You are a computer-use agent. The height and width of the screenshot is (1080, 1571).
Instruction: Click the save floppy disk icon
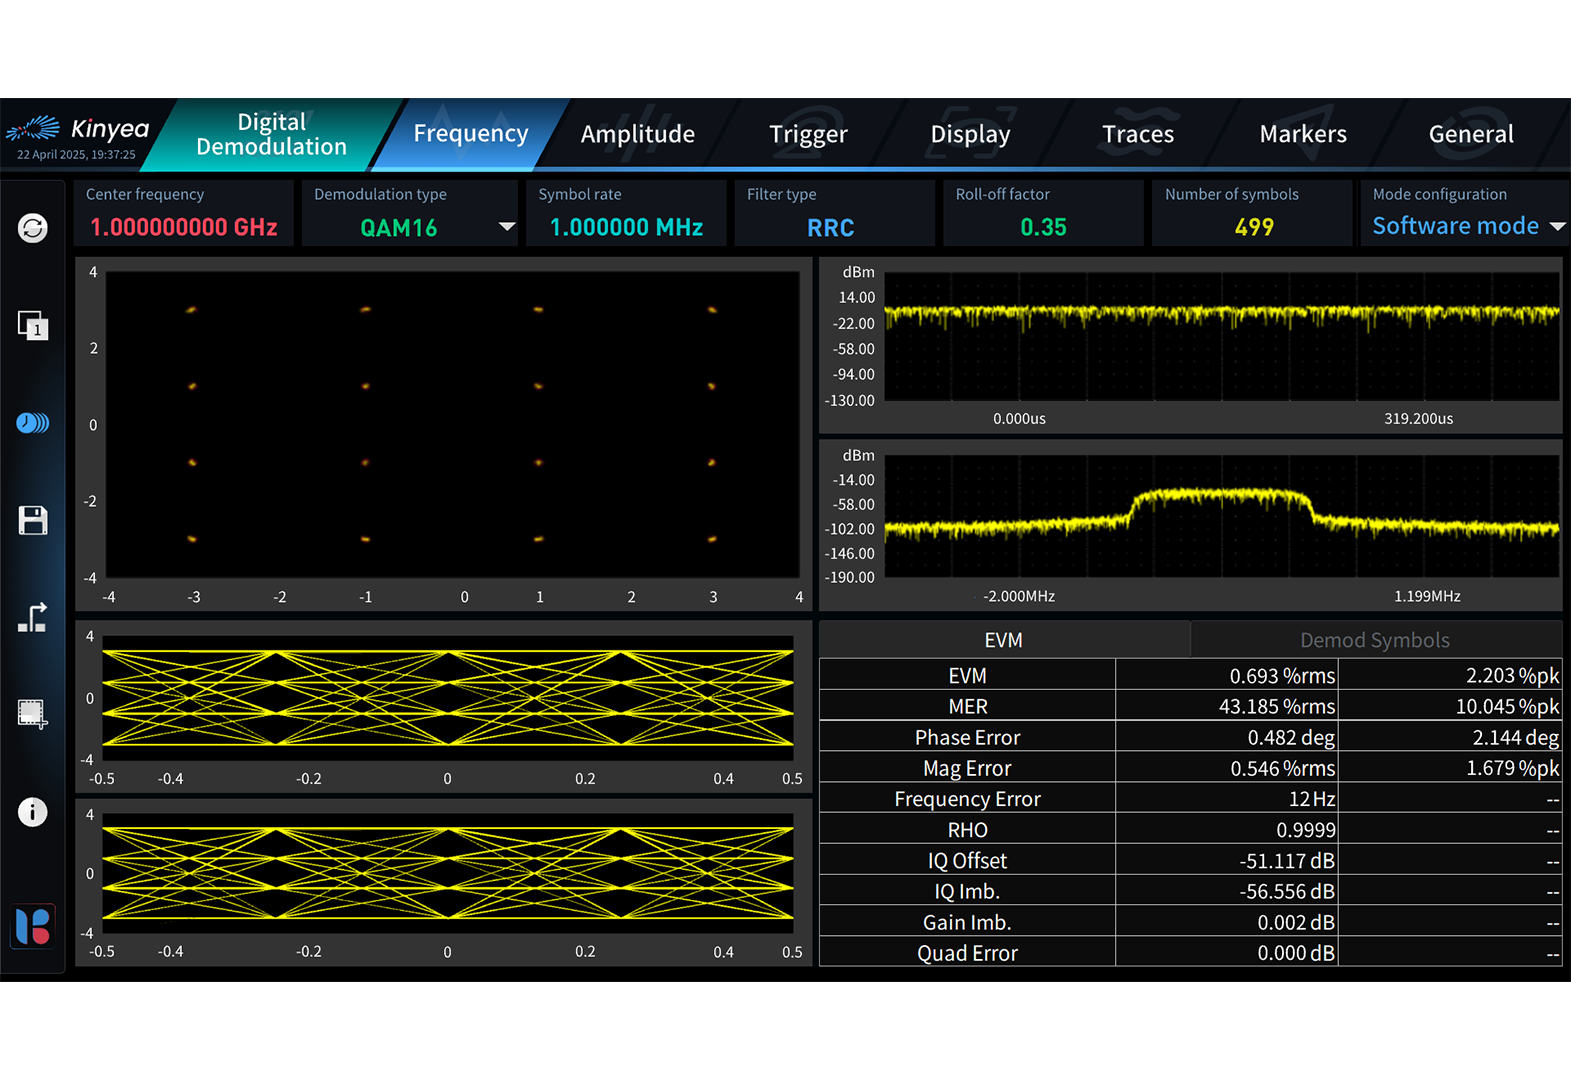(33, 520)
